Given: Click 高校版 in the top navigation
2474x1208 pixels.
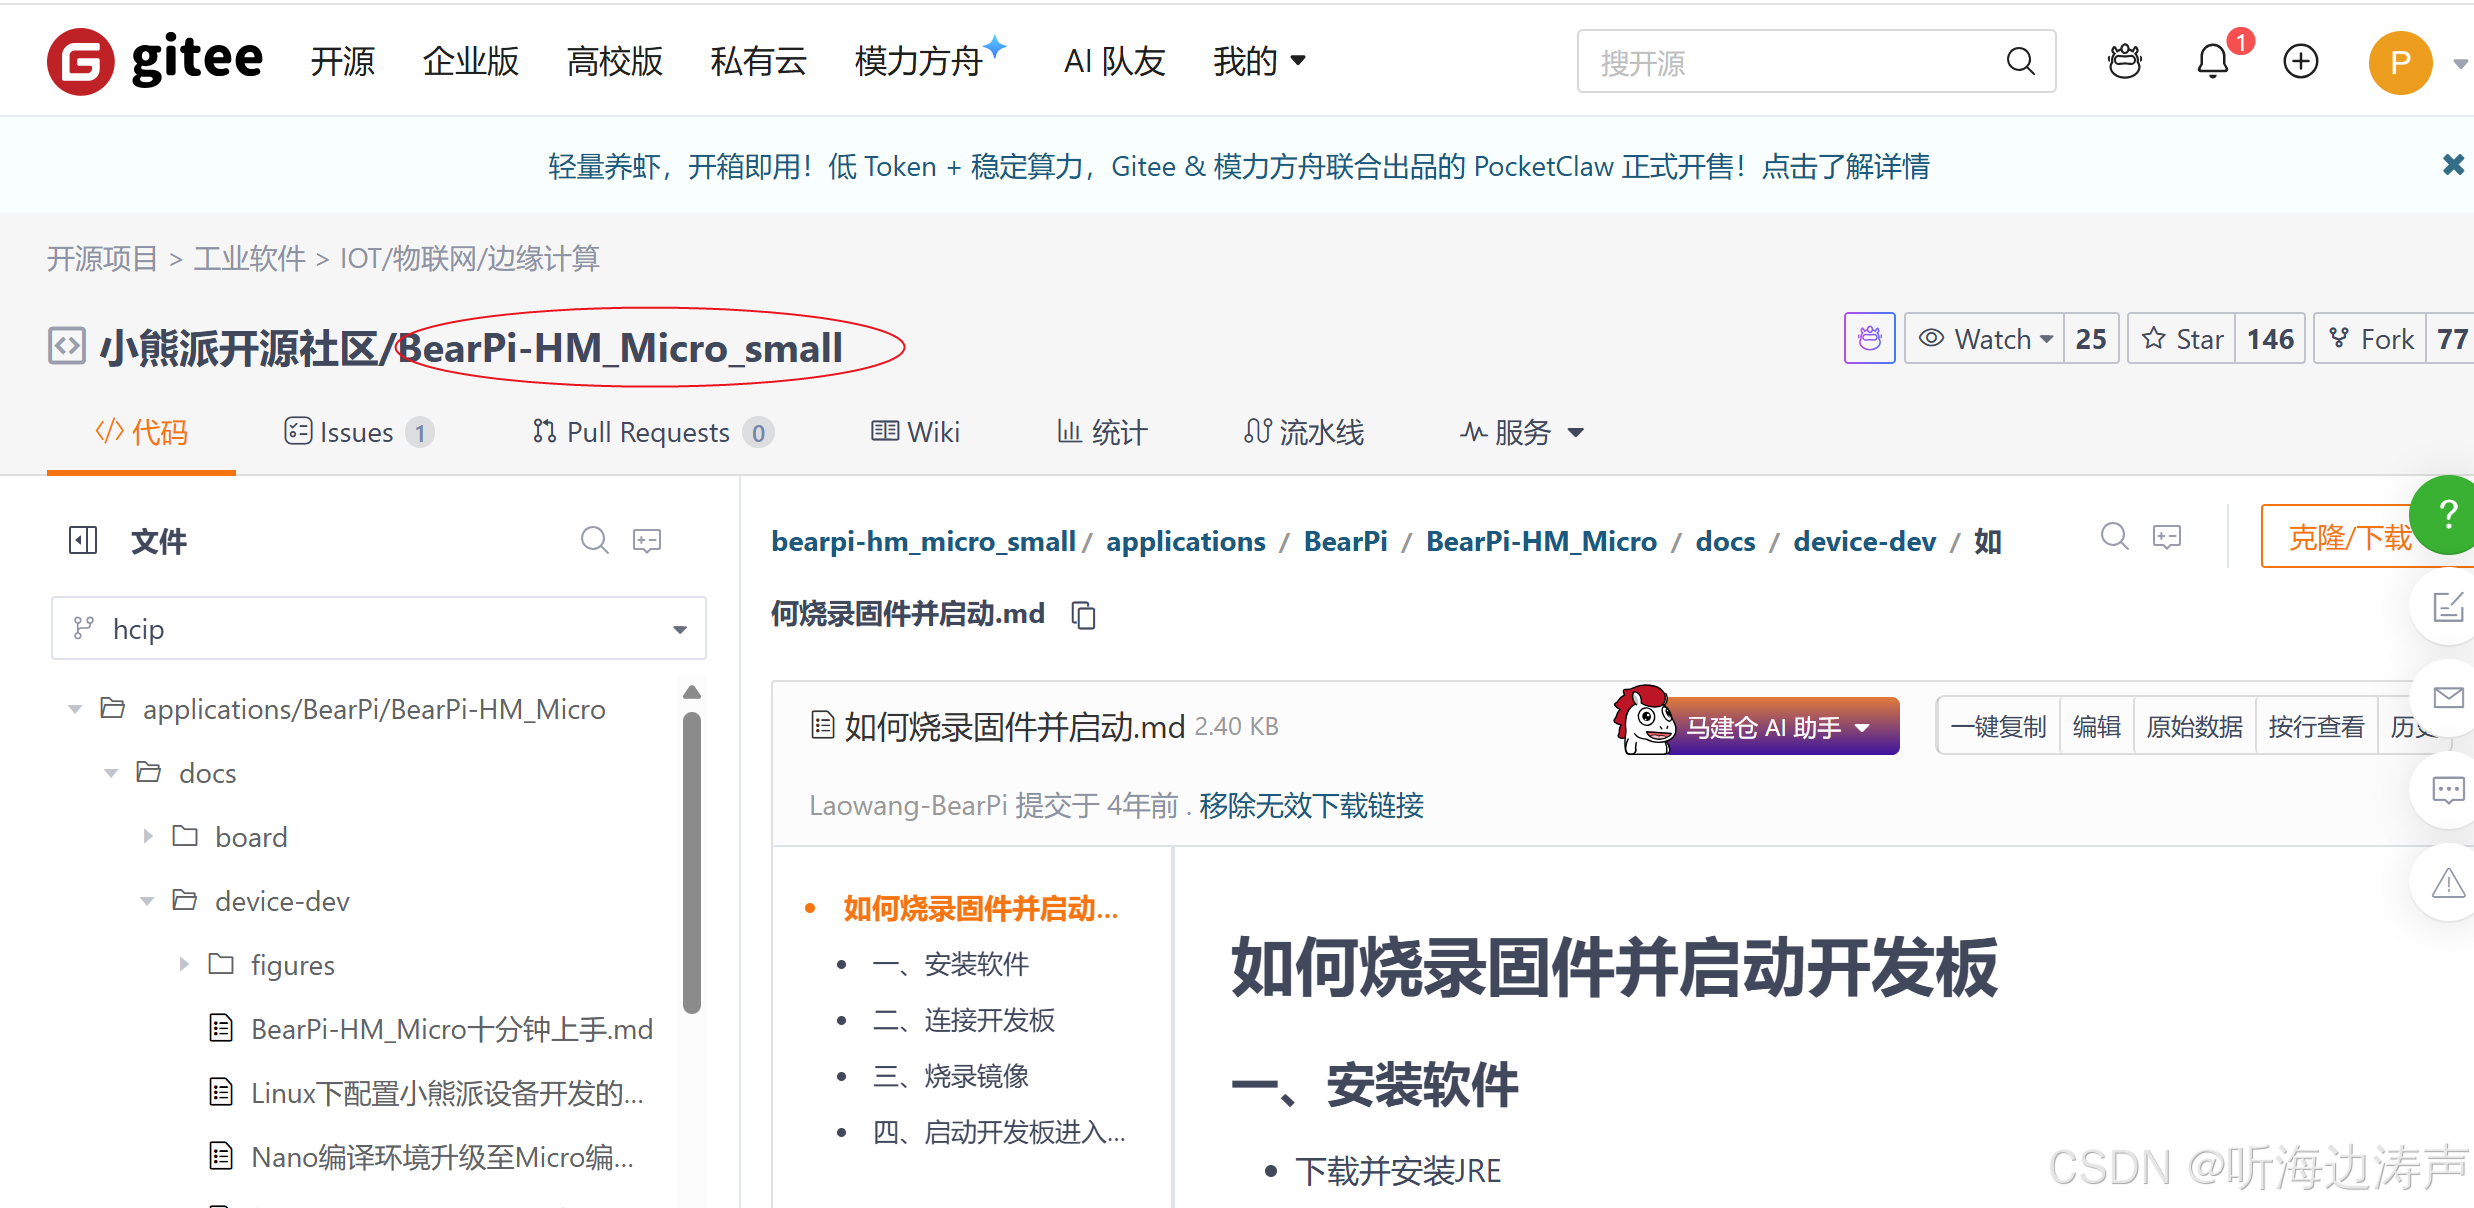Looking at the screenshot, I should pyautogui.click(x=614, y=61).
